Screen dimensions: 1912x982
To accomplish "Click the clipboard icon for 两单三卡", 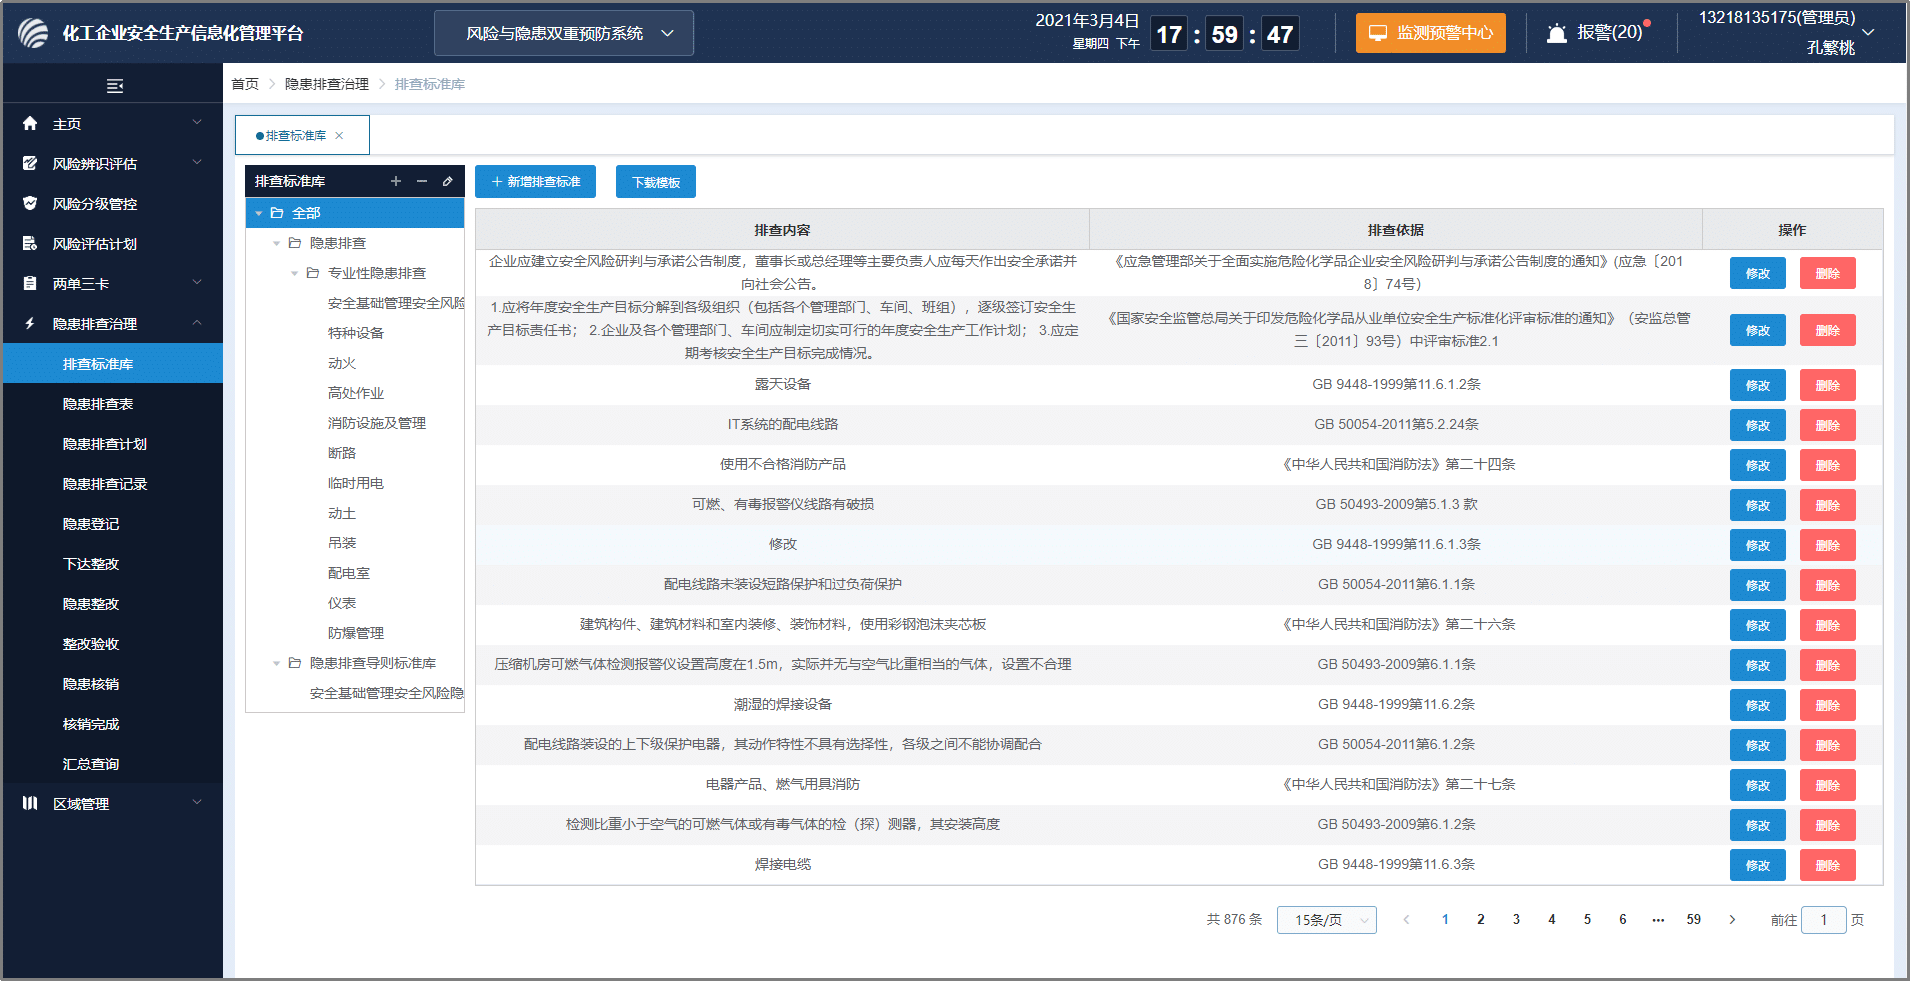I will click(30, 283).
